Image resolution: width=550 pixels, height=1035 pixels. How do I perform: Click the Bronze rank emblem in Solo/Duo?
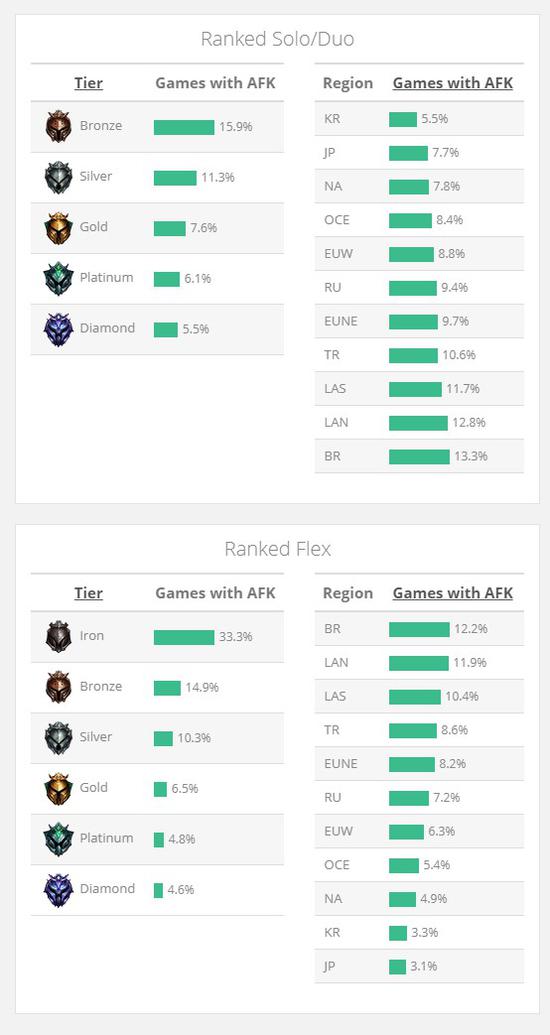click(x=59, y=127)
